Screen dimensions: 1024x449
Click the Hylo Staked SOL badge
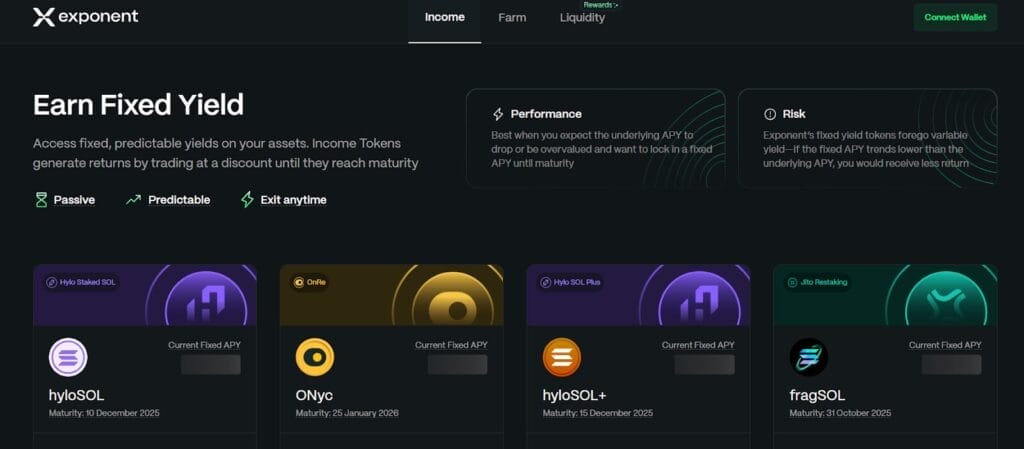coord(82,283)
